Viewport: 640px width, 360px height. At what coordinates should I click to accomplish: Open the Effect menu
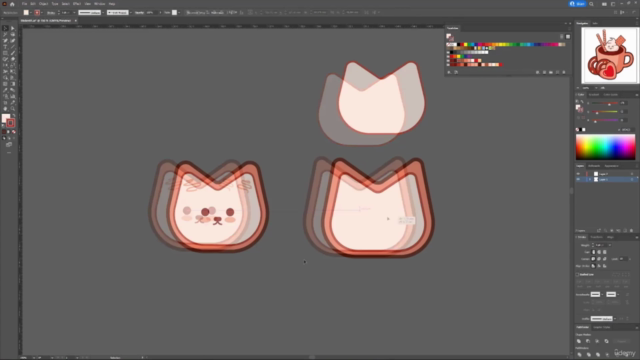tap(77, 4)
